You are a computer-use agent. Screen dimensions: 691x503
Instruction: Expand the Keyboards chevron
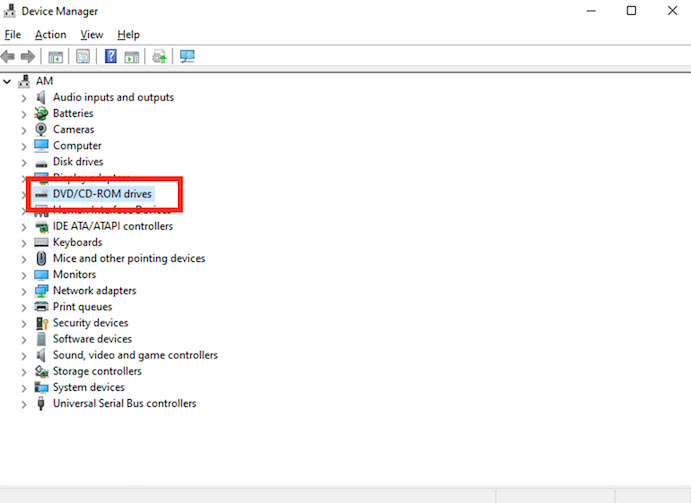pos(24,243)
